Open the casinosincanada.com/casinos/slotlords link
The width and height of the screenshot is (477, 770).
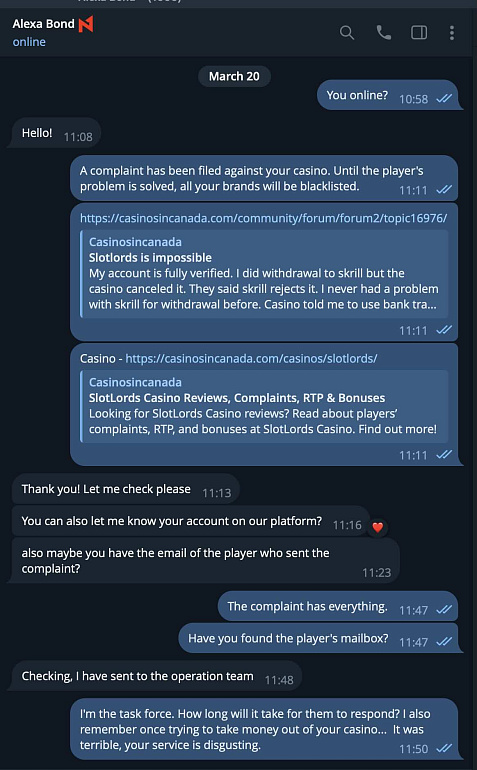(x=251, y=358)
